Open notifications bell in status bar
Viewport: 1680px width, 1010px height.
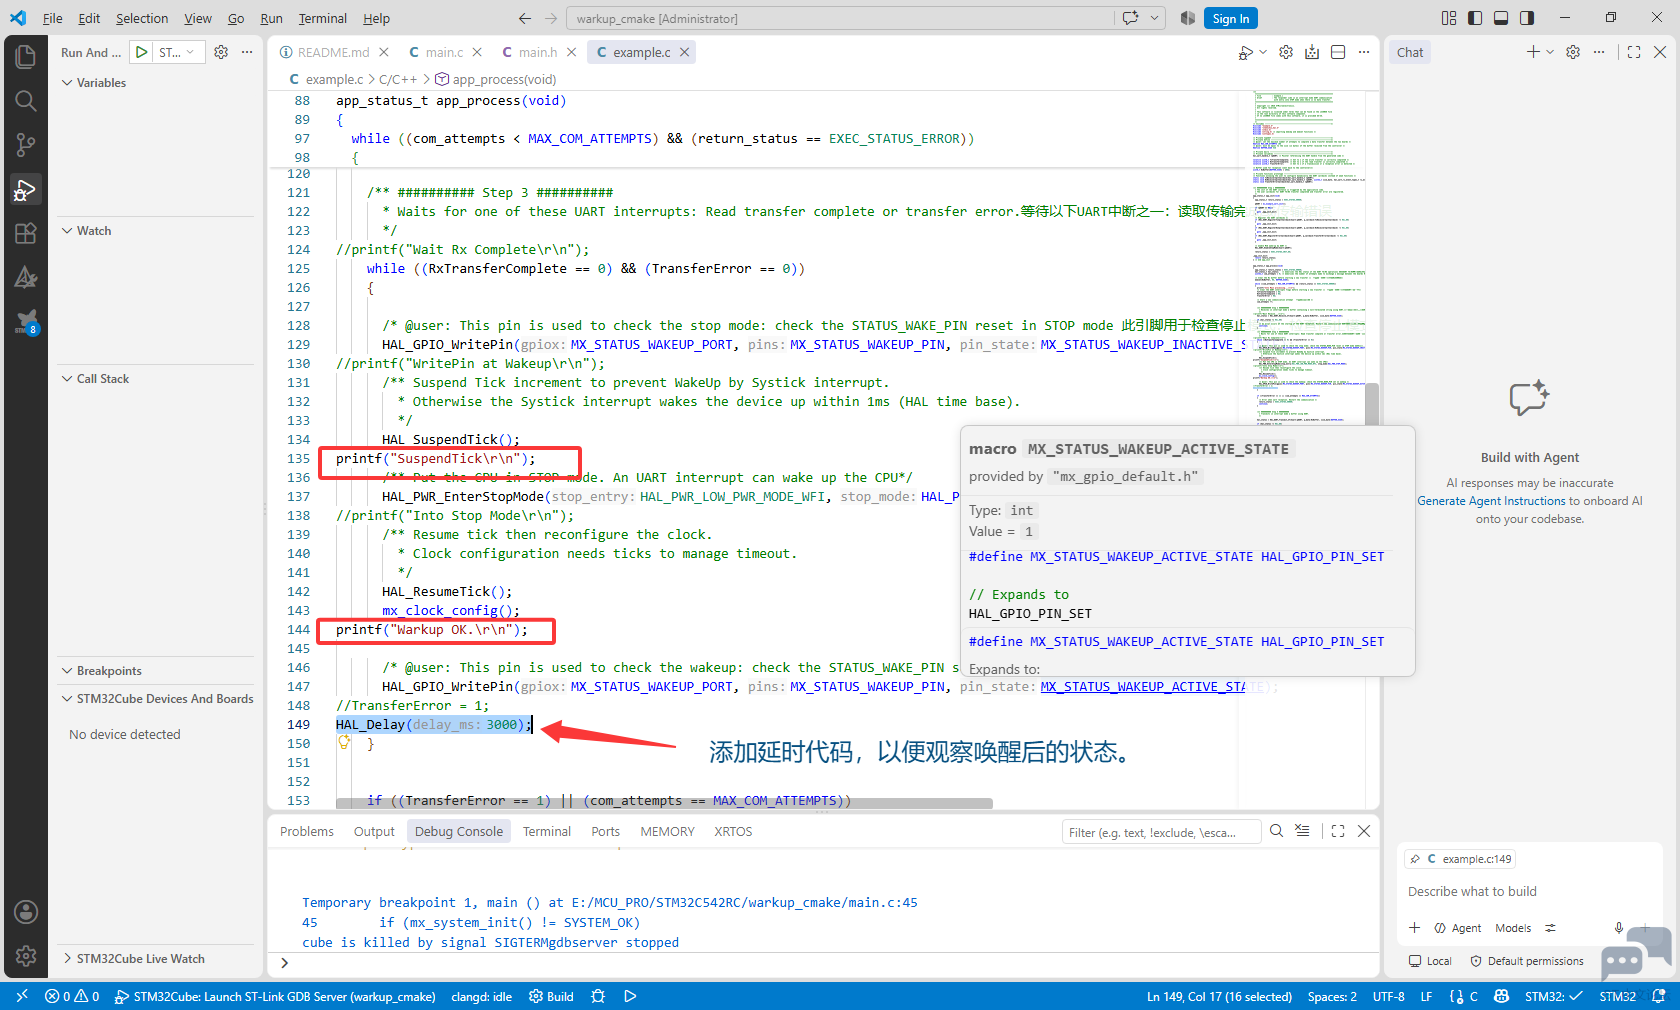coord(1659,996)
